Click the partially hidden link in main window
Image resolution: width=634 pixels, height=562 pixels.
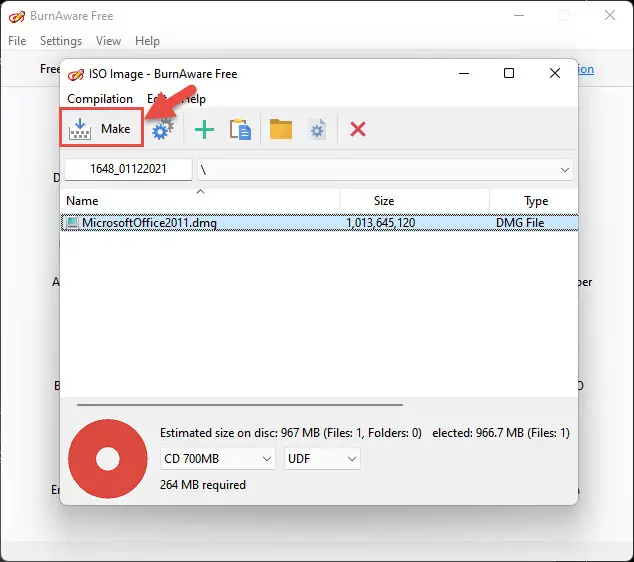[586, 70]
